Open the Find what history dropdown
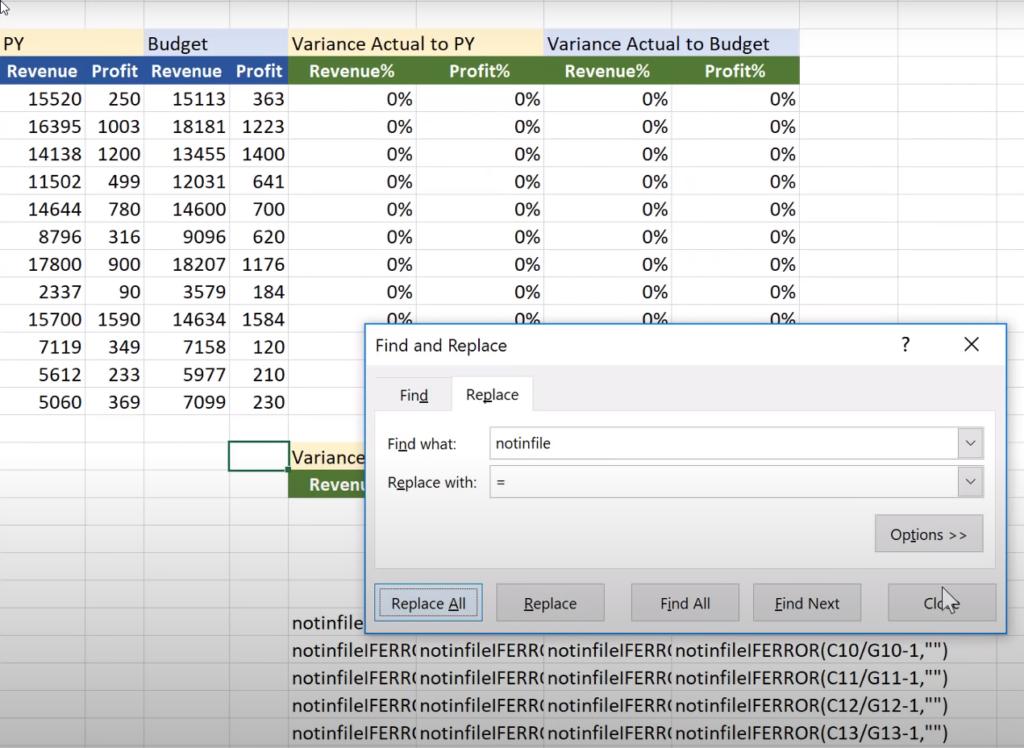 coord(966,442)
